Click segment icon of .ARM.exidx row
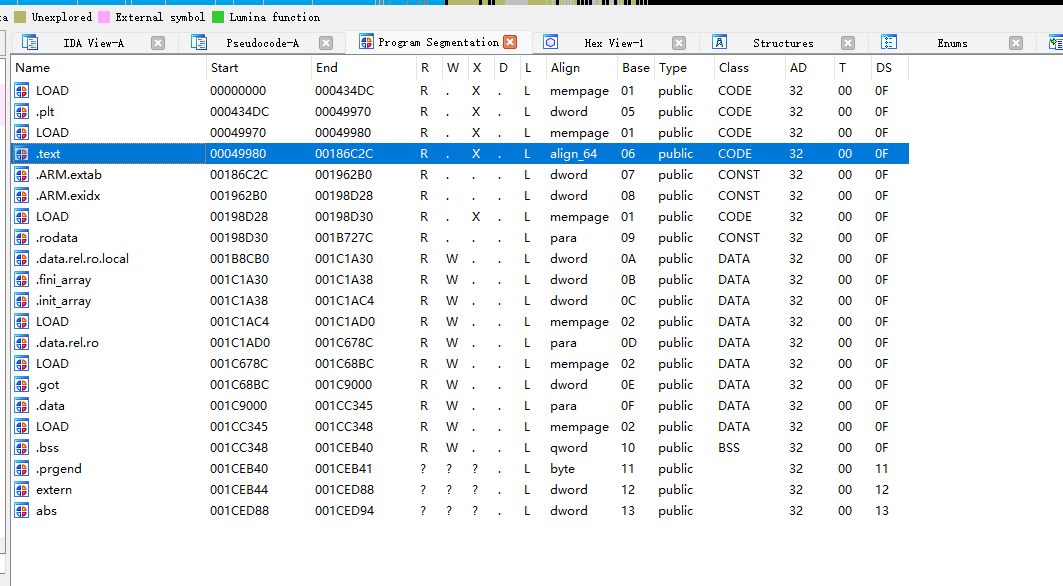 click(22, 196)
